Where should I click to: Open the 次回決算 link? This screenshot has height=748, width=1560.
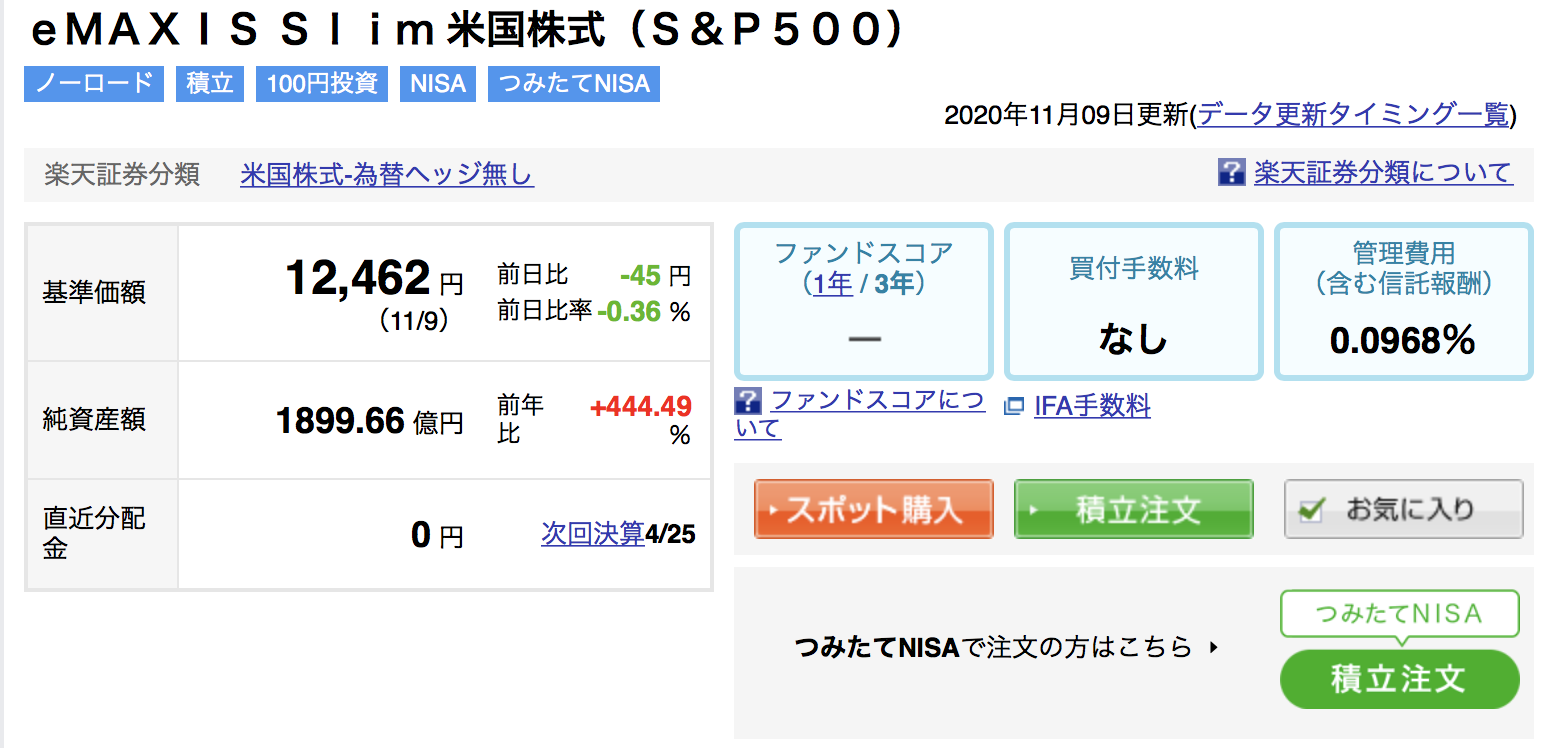pyautogui.click(x=593, y=534)
